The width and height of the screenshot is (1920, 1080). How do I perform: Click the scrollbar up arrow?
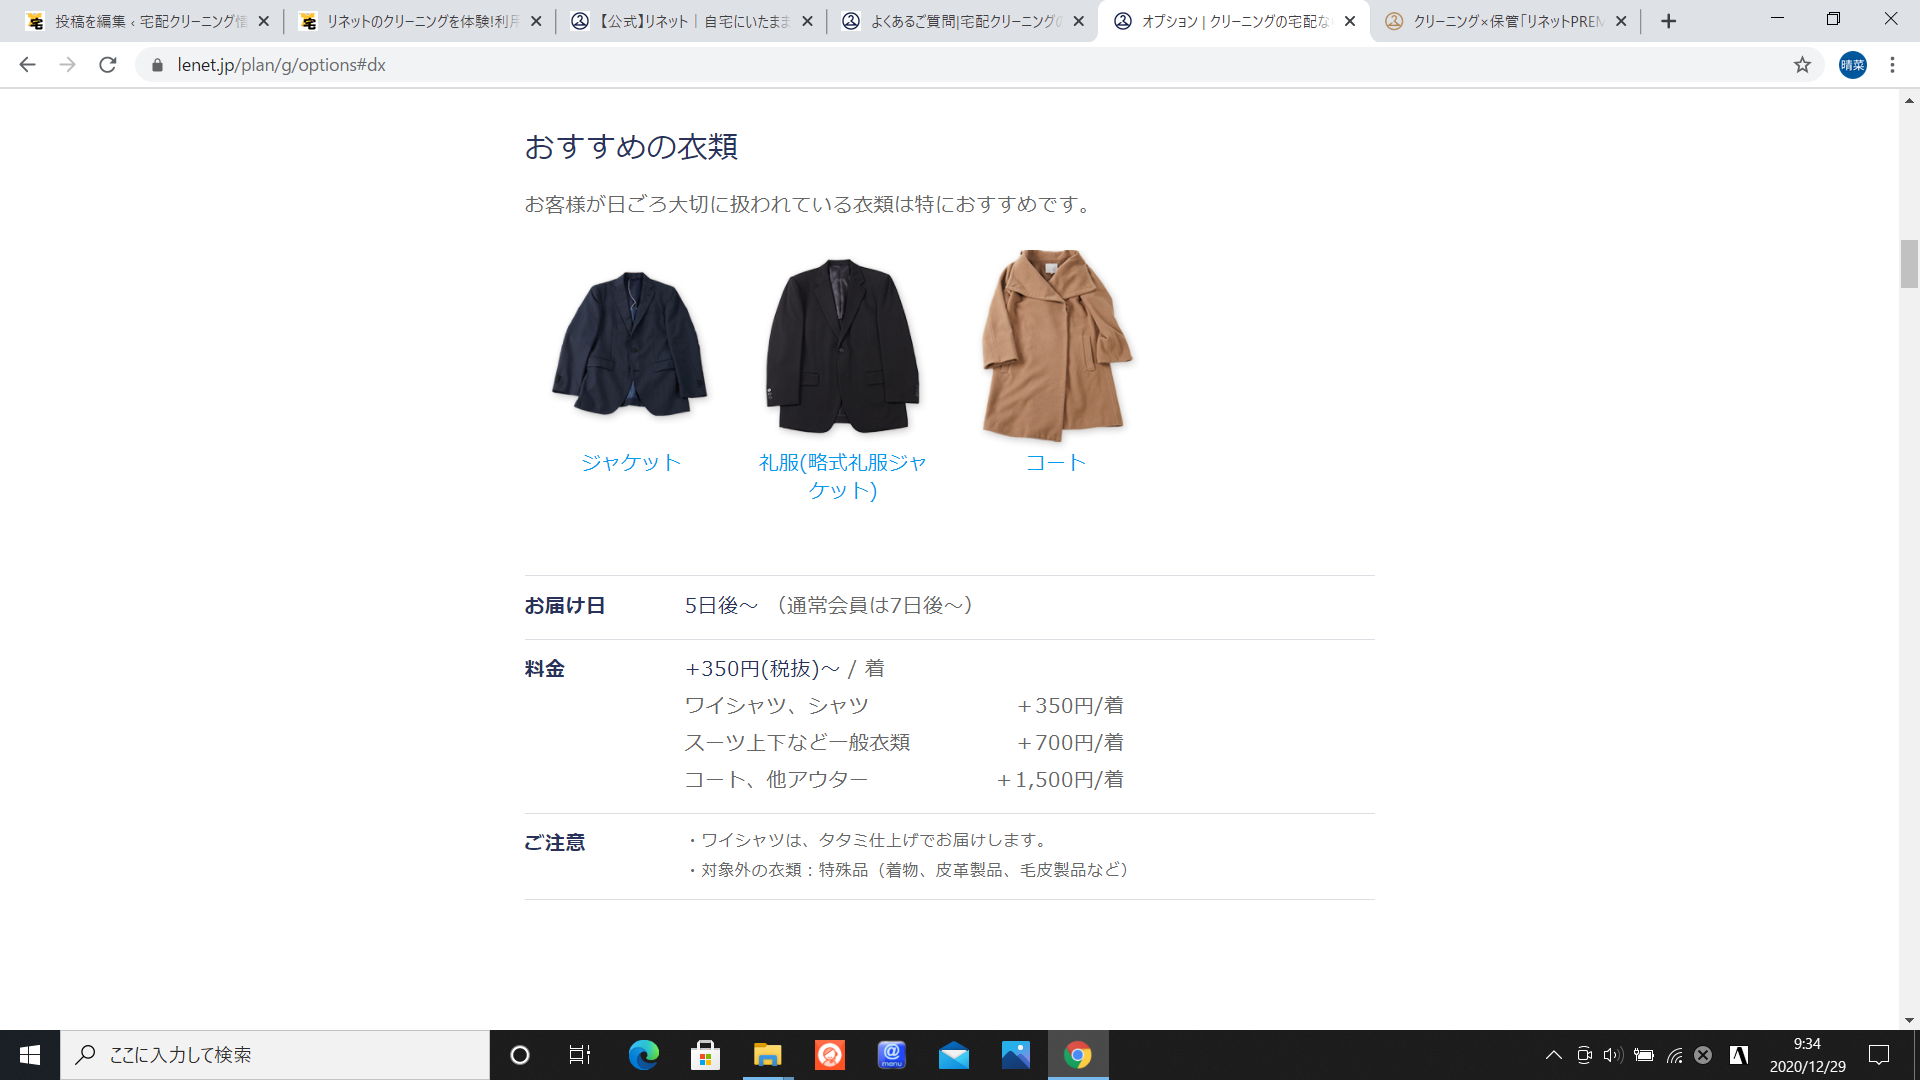(x=1909, y=100)
